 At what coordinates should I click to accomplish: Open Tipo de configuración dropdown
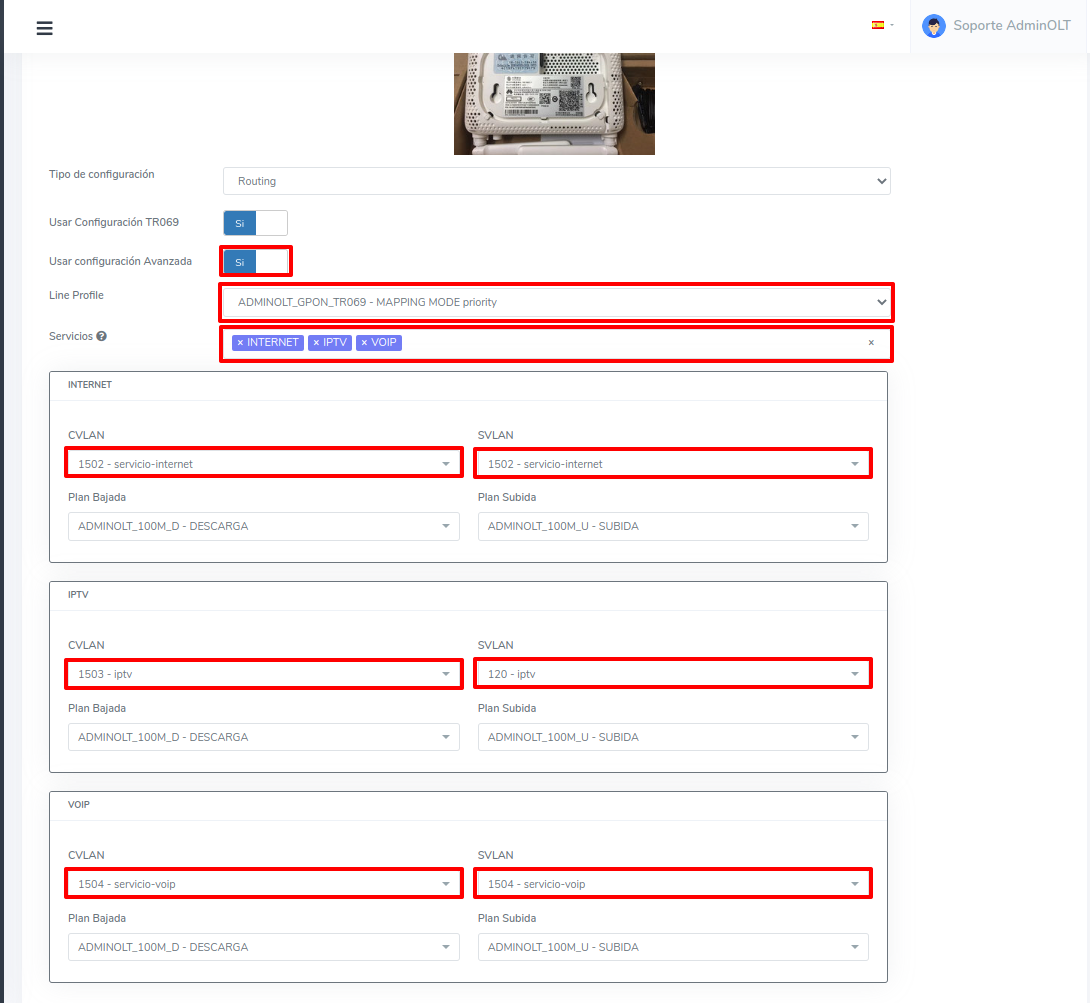click(x=556, y=181)
